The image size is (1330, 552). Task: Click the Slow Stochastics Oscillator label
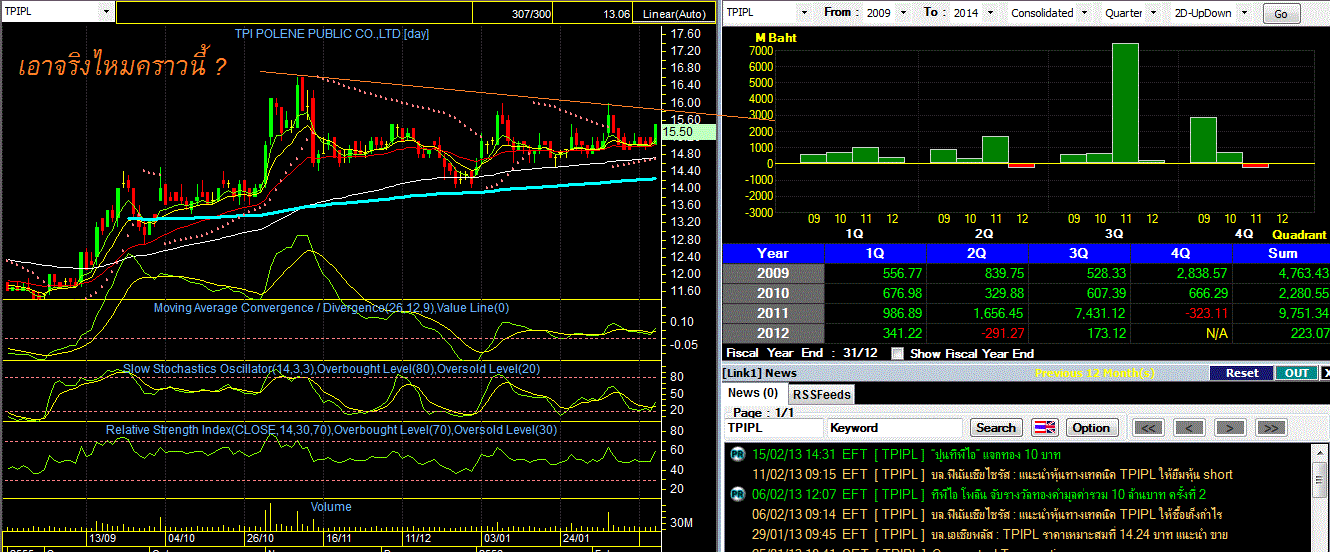pos(331,369)
